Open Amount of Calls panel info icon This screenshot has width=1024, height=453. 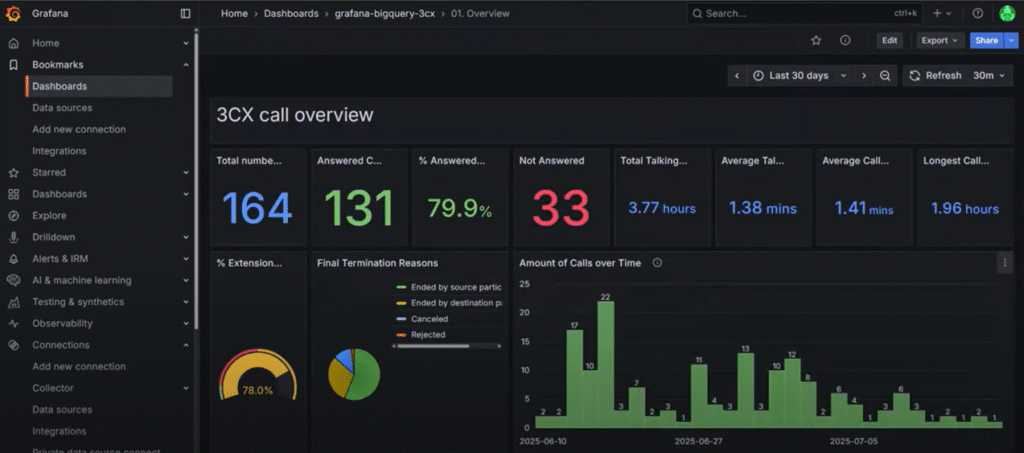[657, 263]
